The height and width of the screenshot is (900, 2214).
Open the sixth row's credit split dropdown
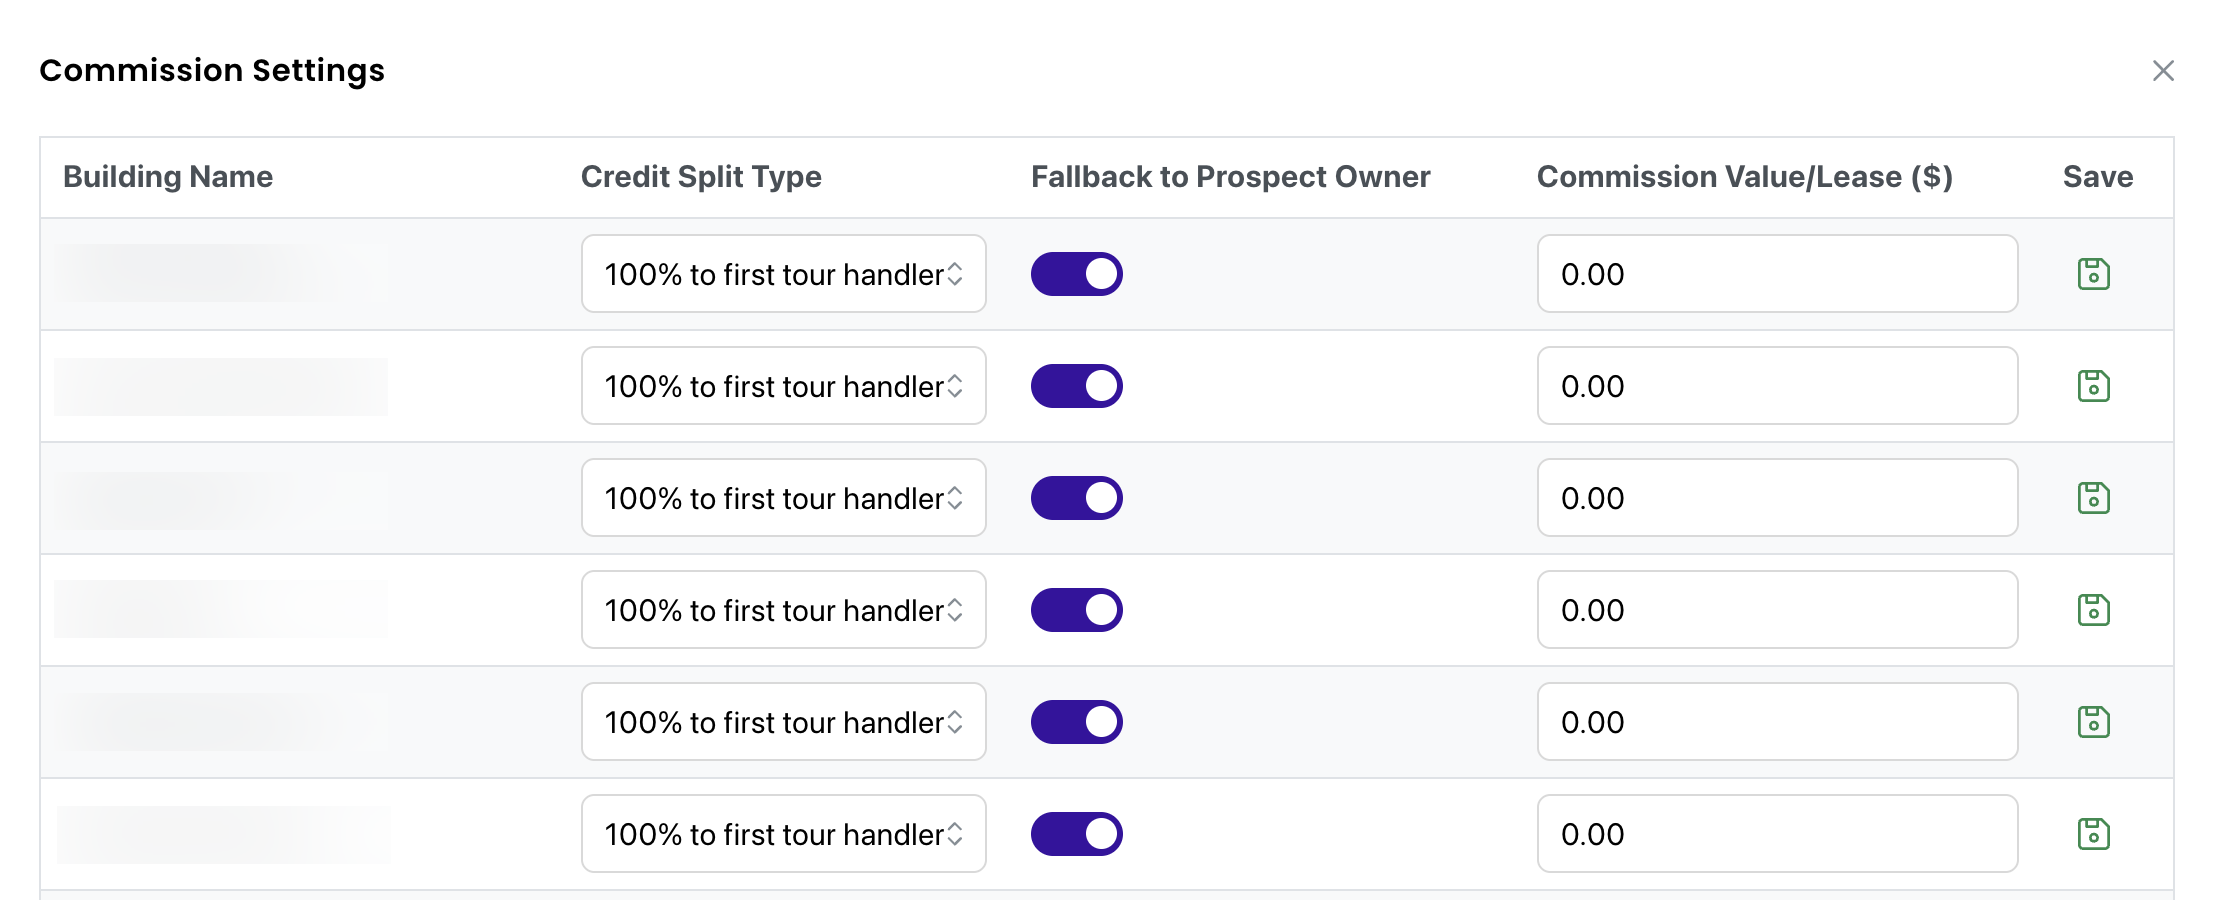click(x=784, y=834)
